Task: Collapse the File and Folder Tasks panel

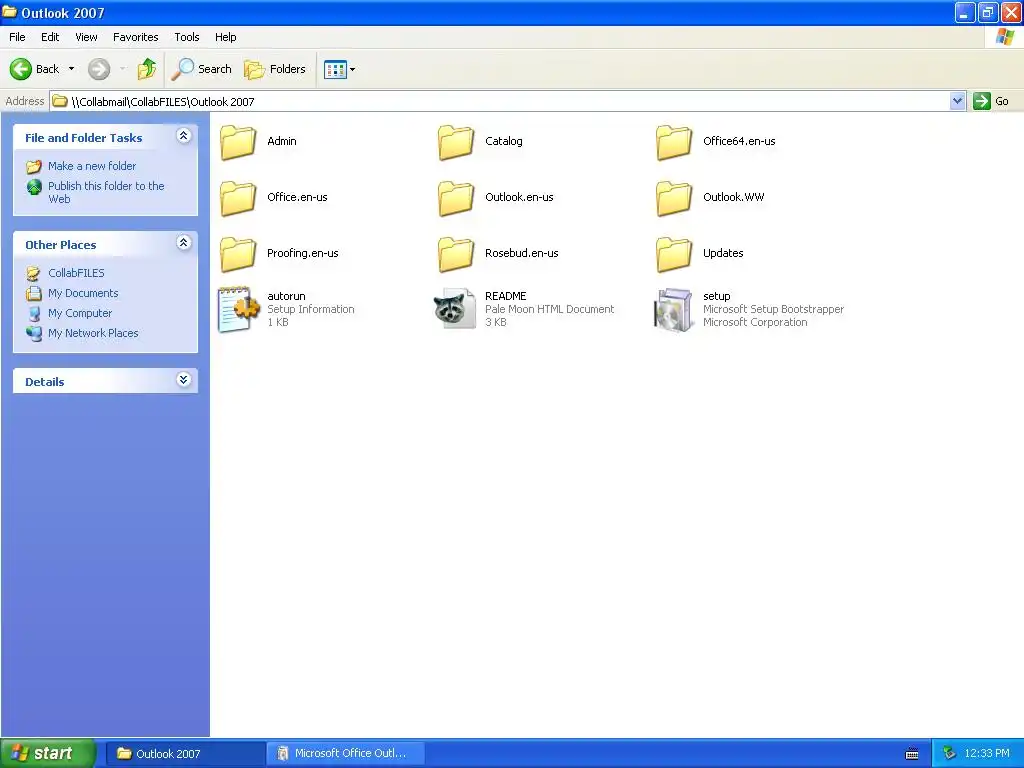Action: (x=184, y=136)
